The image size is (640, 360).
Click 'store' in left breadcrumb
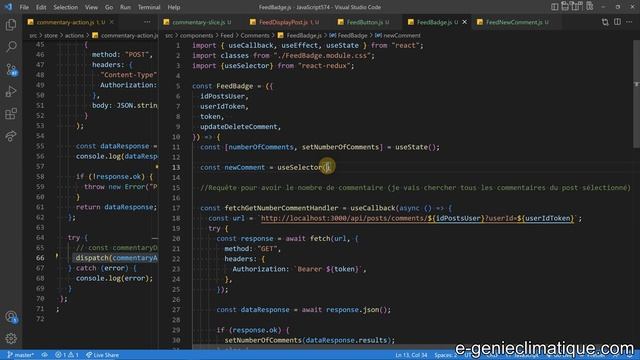pos(51,36)
